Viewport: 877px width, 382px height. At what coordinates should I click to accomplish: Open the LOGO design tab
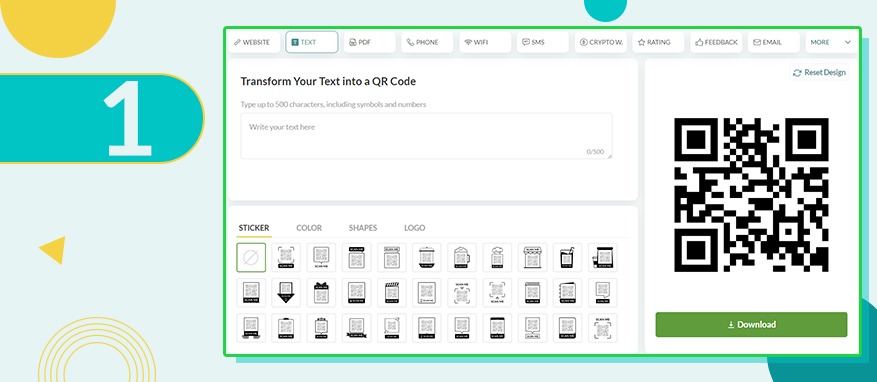(x=414, y=228)
